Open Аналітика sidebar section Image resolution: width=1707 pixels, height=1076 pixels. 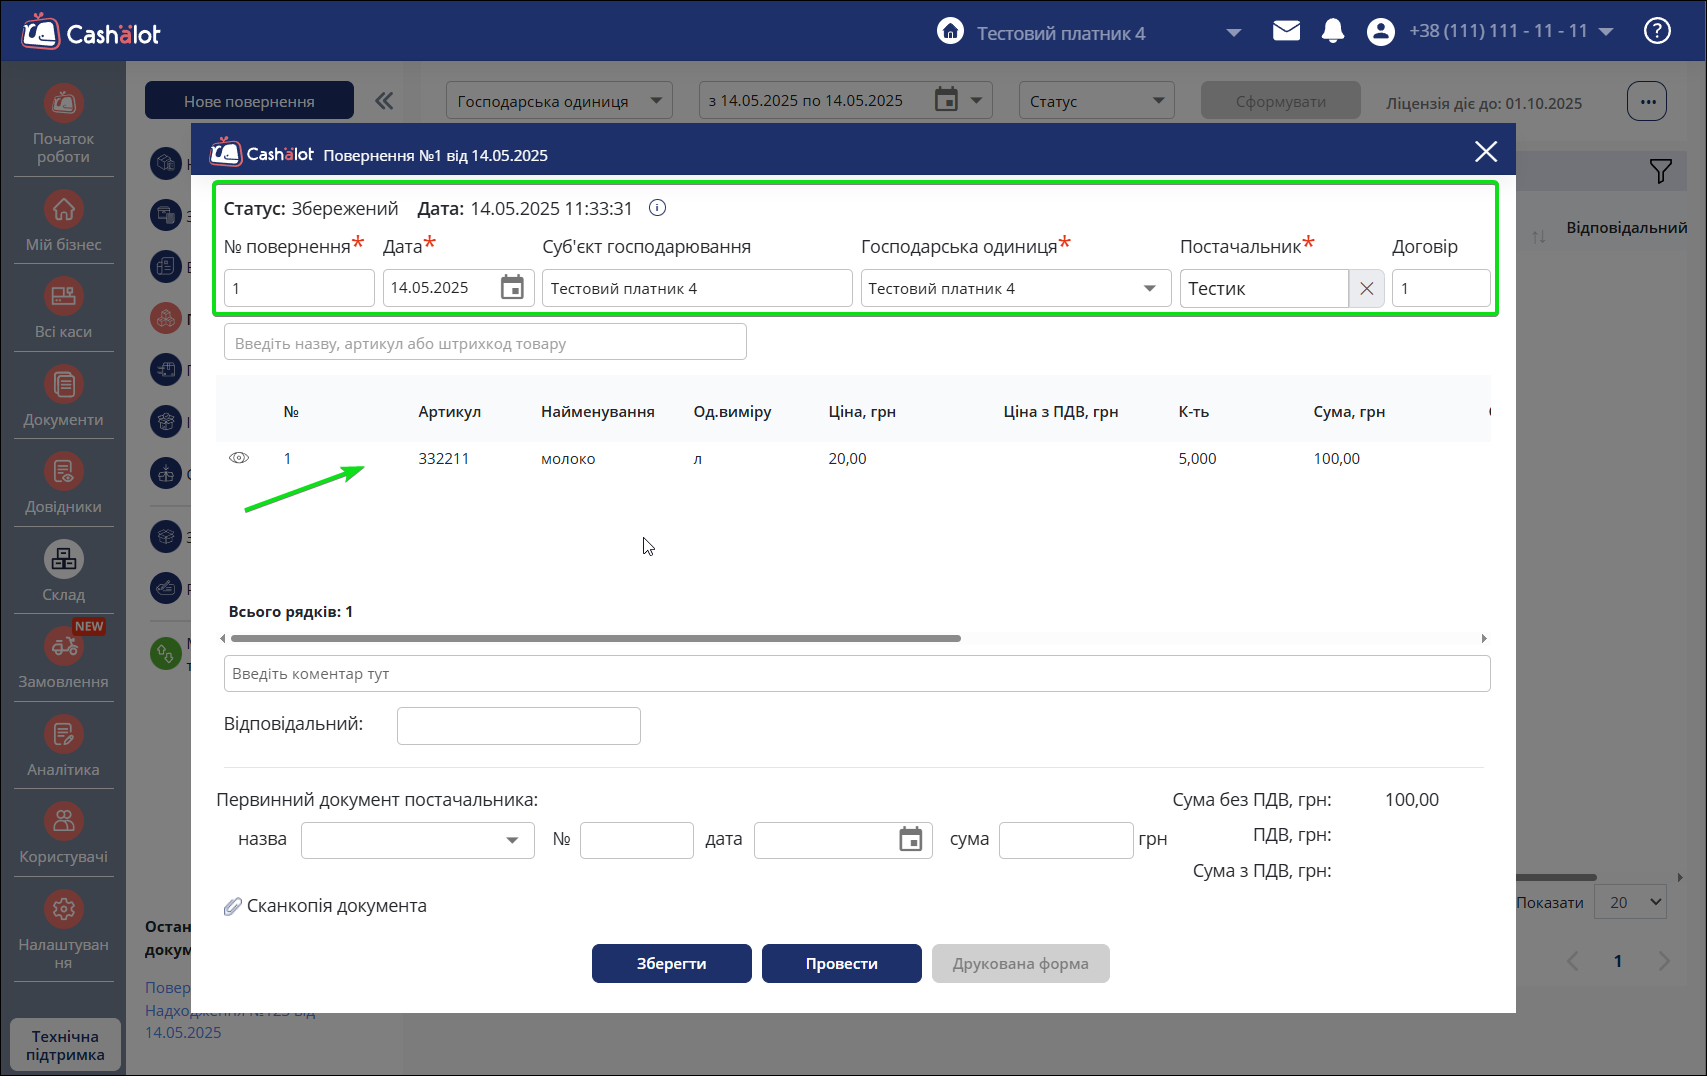(x=63, y=747)
